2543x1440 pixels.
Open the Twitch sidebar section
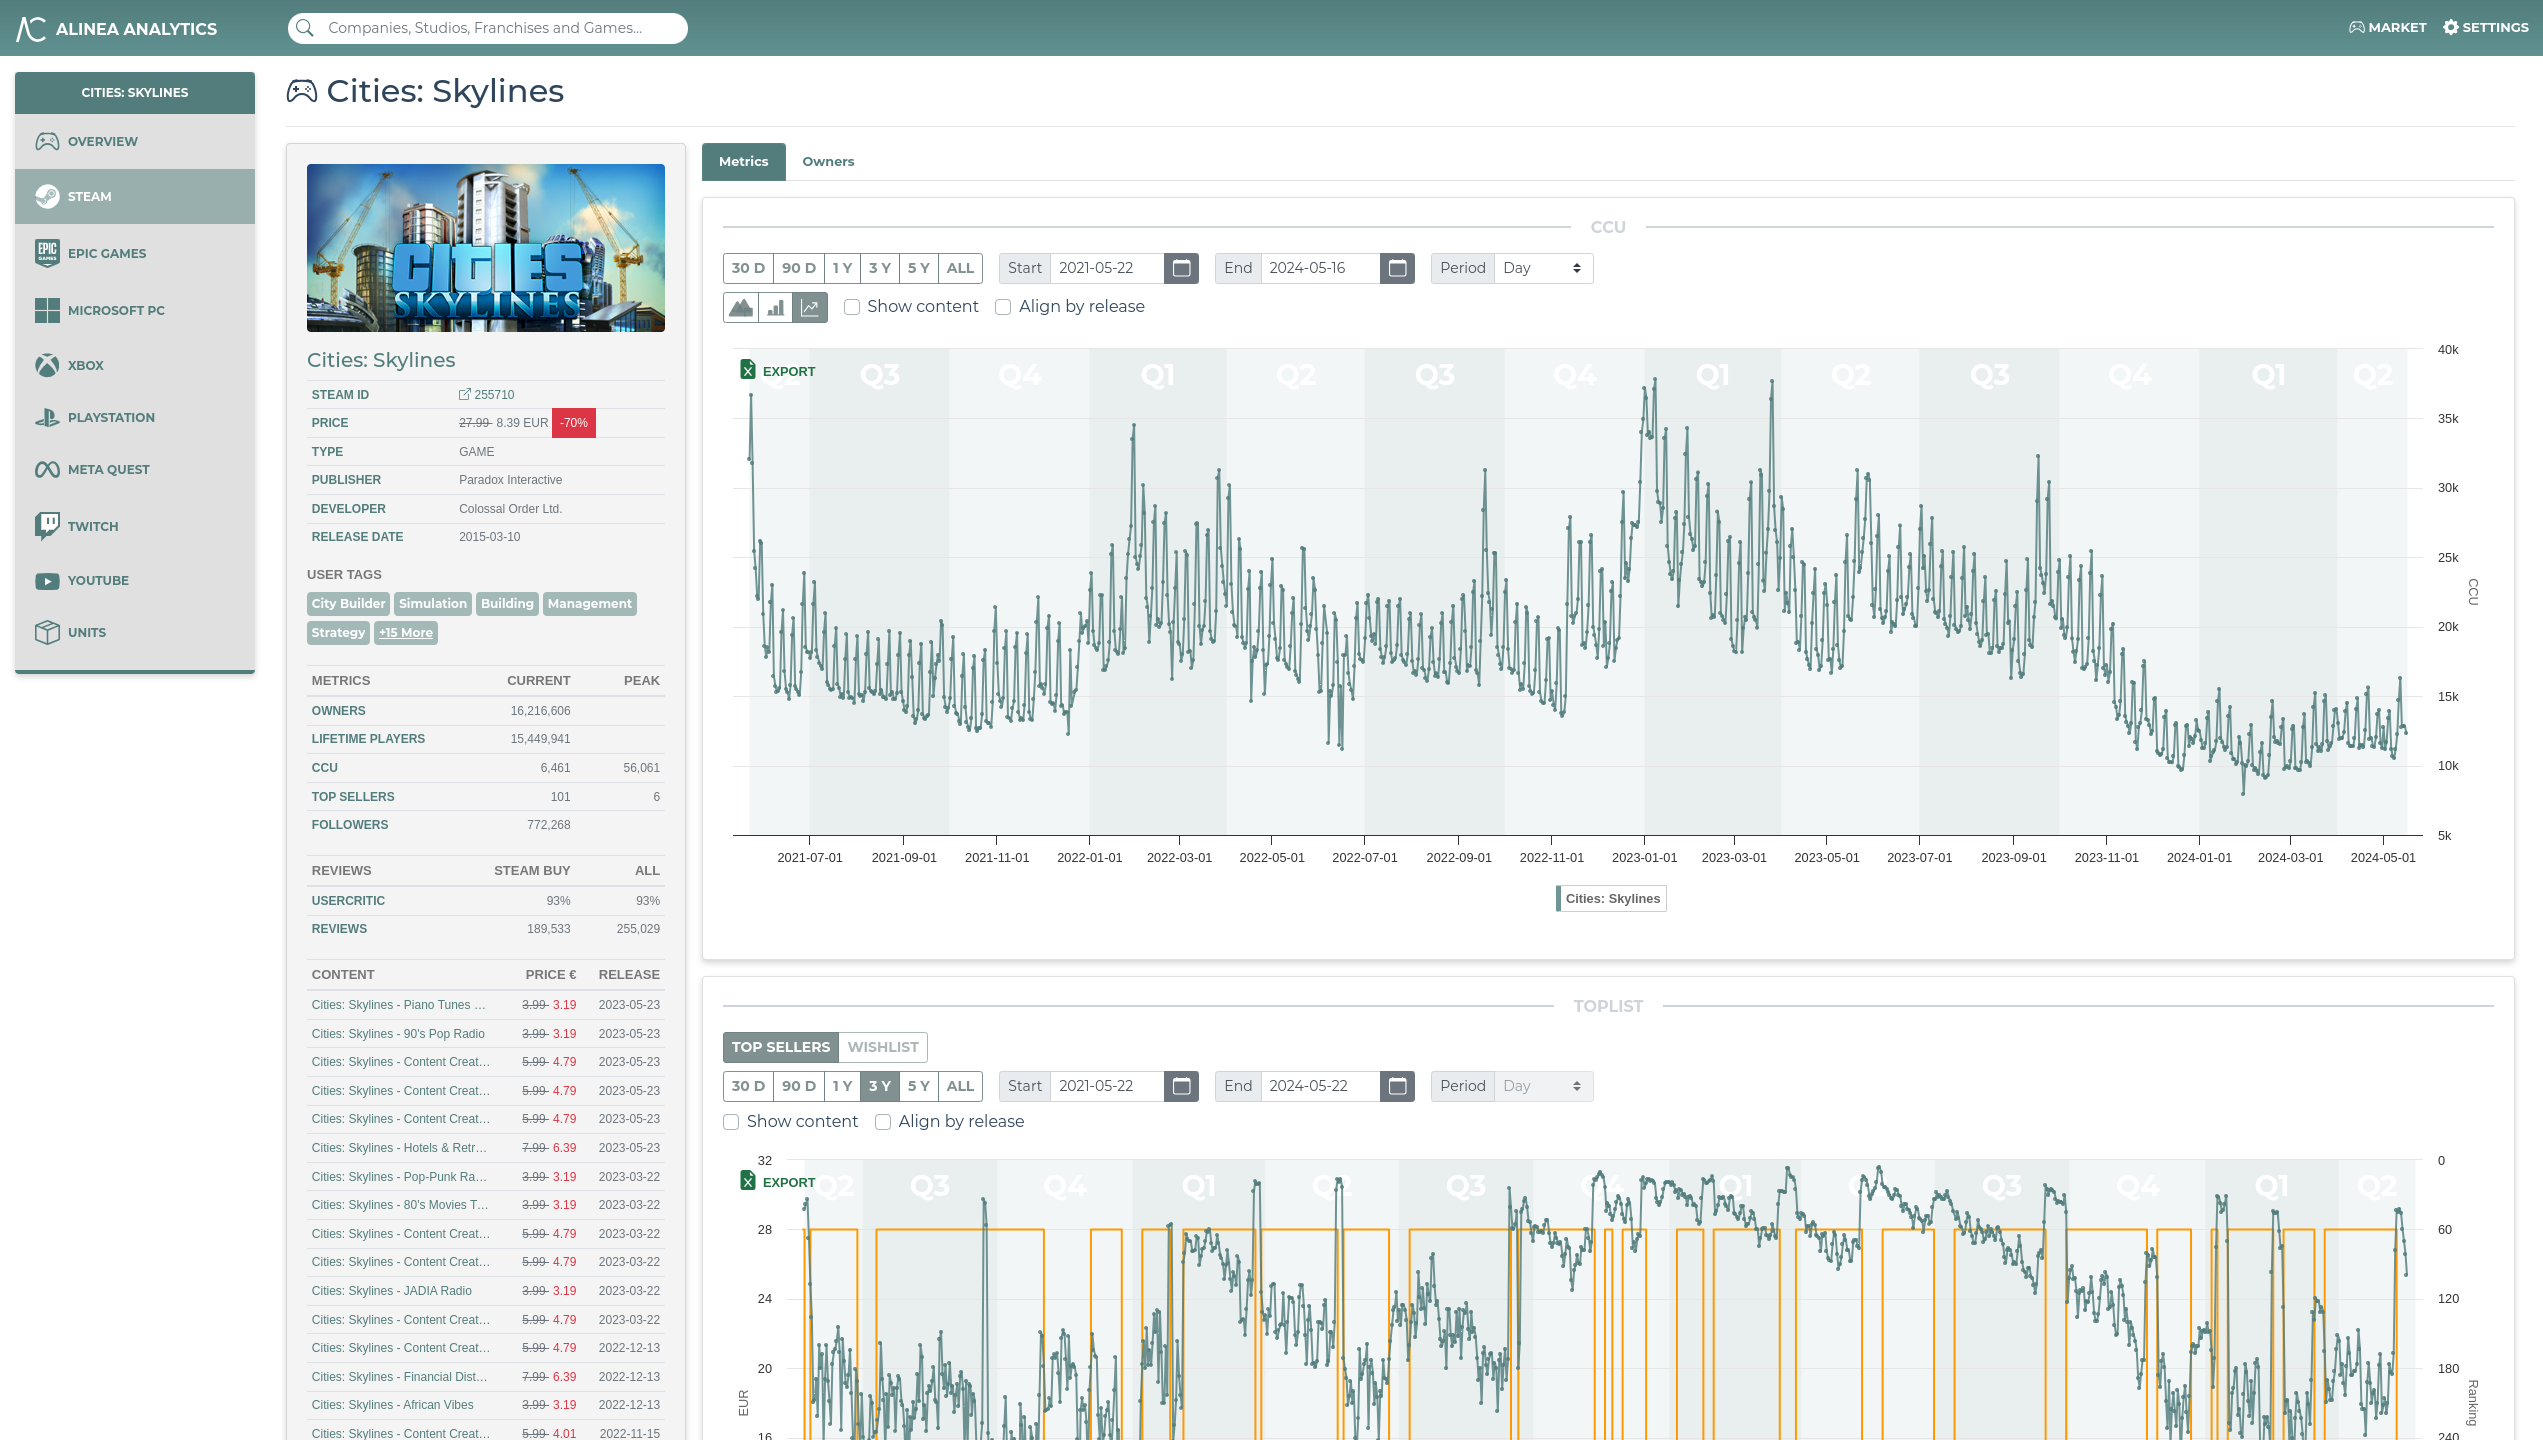pos(135,526)
